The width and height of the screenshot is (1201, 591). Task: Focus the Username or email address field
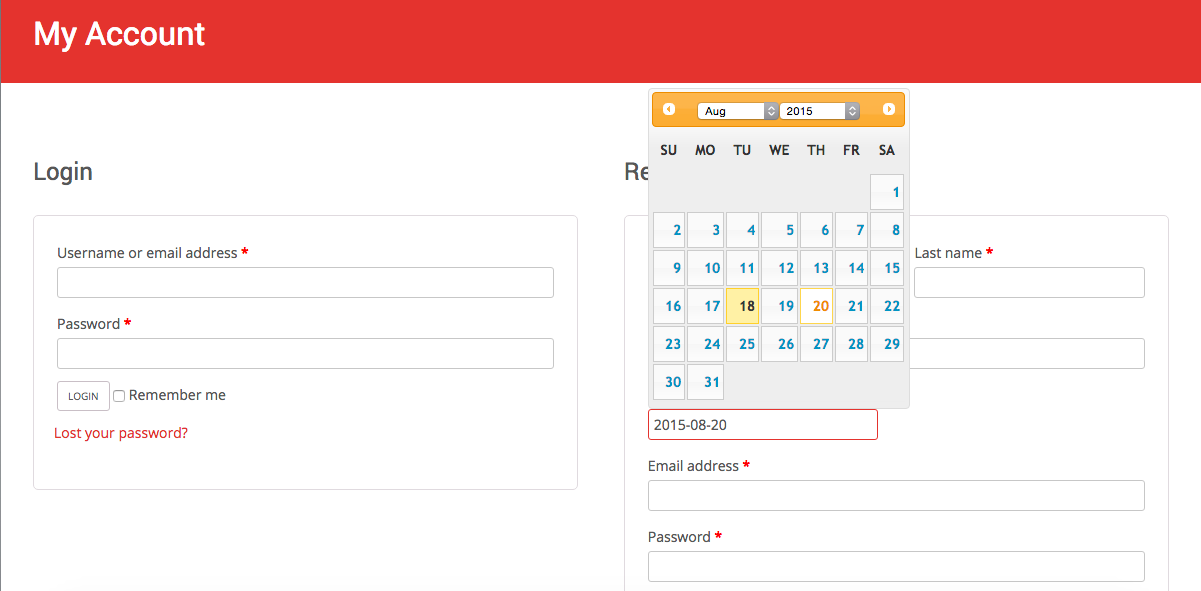[x=305, y=283]
